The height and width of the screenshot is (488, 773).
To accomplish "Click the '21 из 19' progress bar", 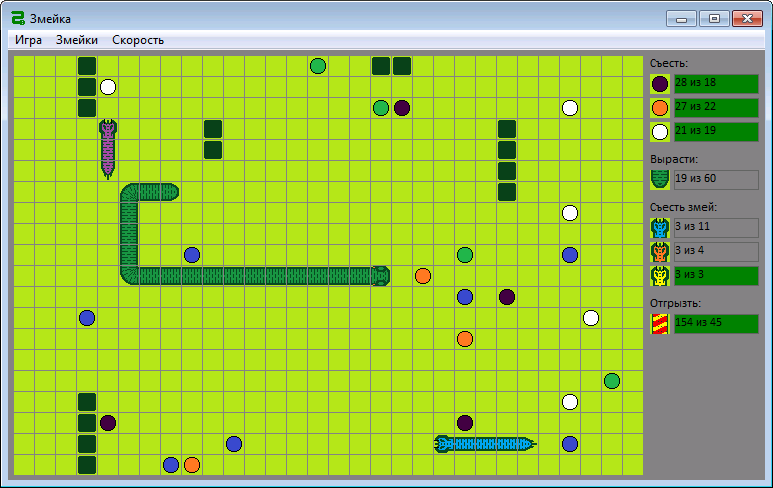I will click(716, 132).
